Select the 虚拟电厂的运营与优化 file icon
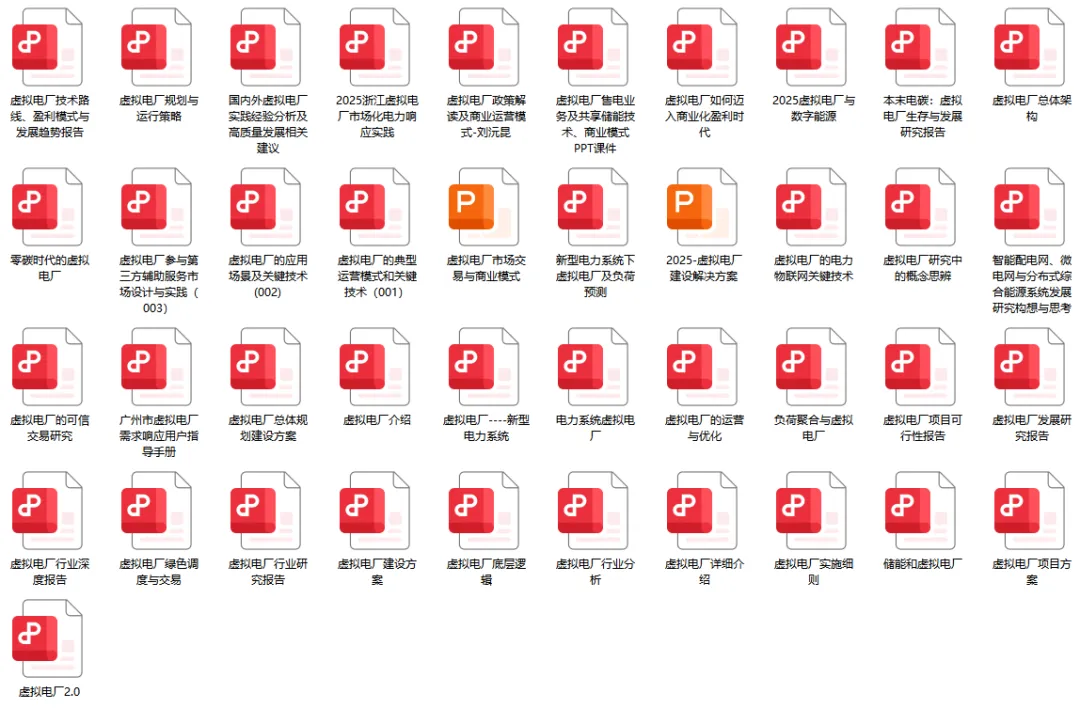 pyautogui.click(x=703, y=367)
